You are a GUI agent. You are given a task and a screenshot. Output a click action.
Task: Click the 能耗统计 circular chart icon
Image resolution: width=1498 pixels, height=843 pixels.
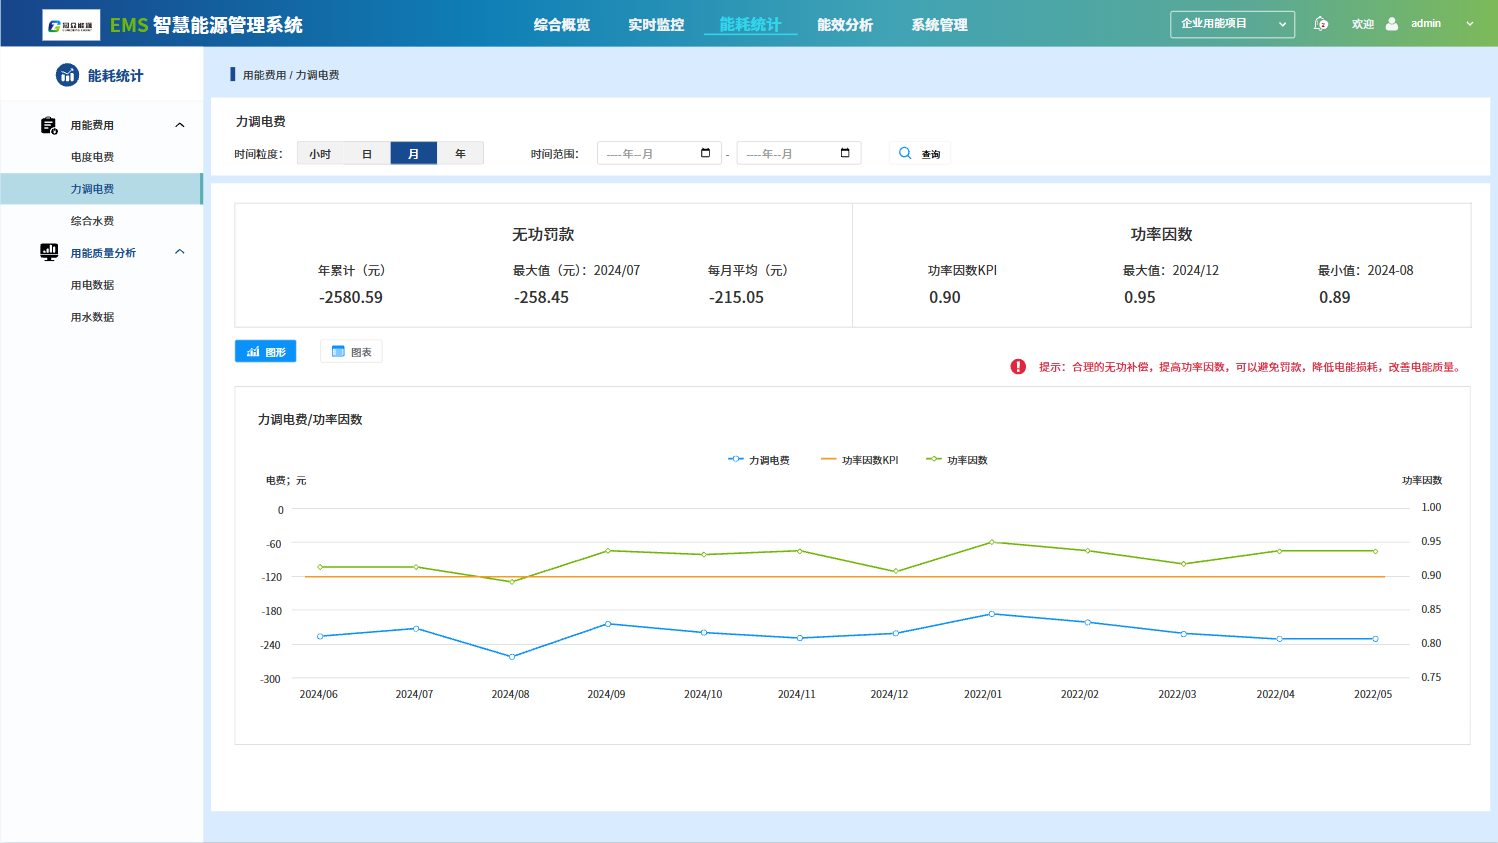point(67,75)
